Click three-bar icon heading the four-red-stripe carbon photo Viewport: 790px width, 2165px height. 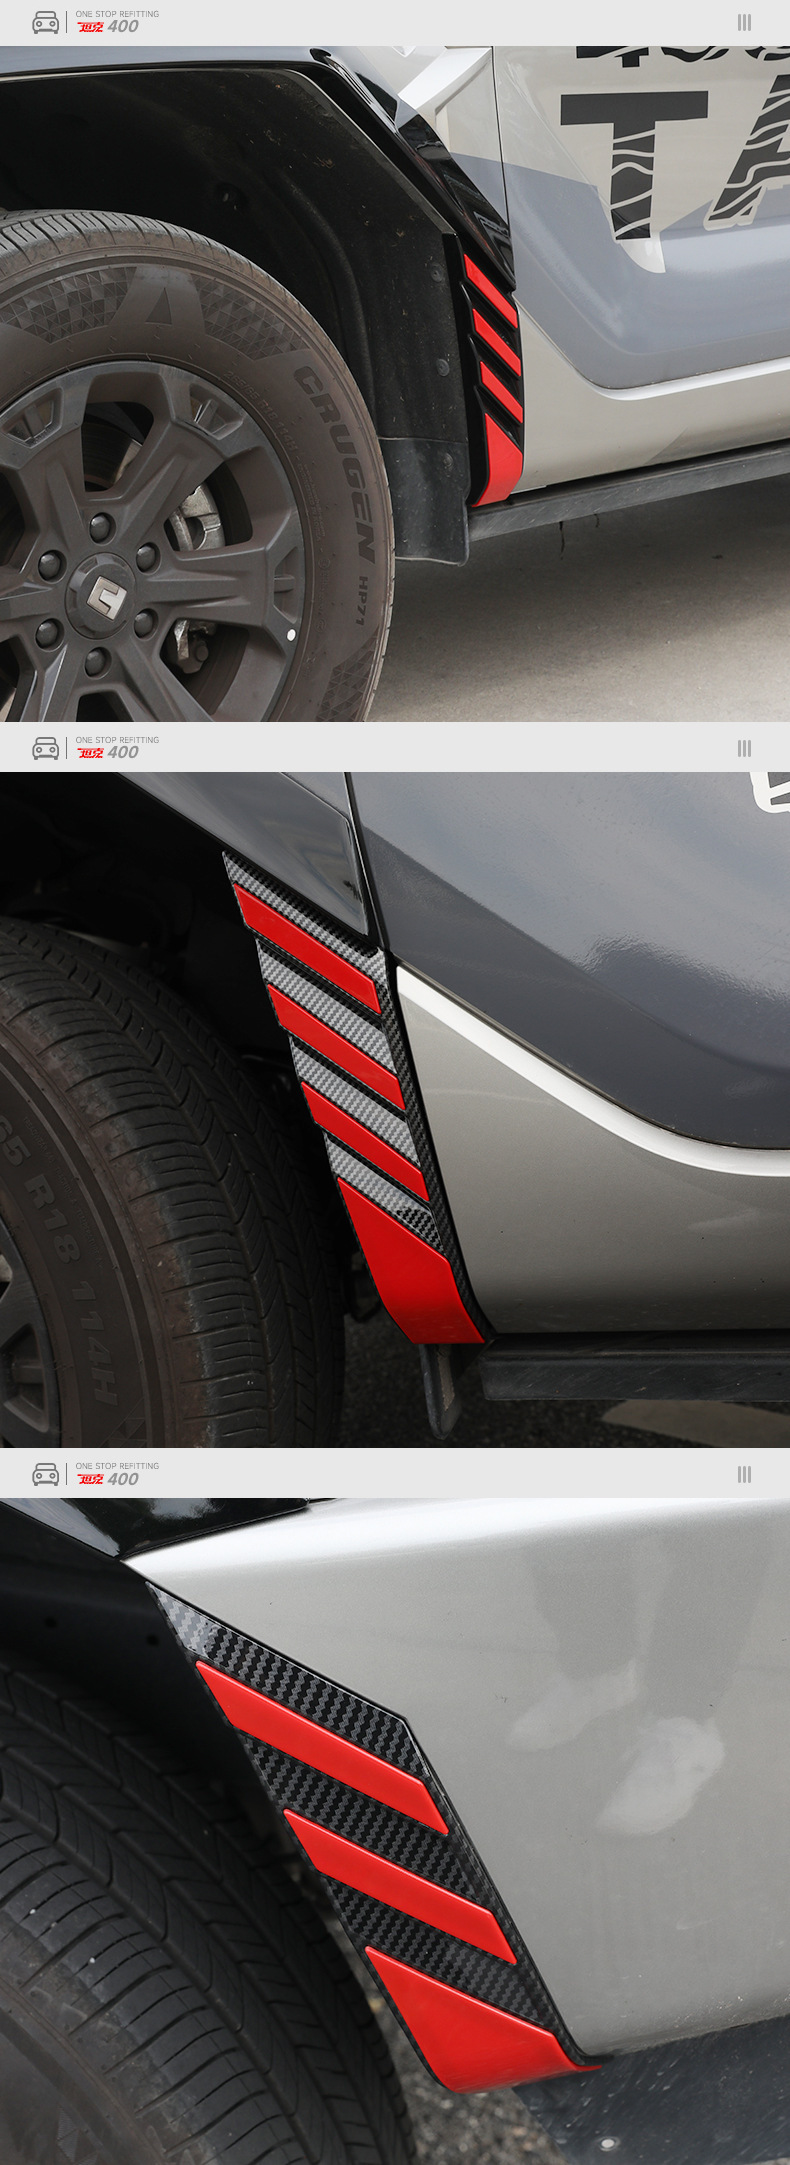tap(744, 748)
